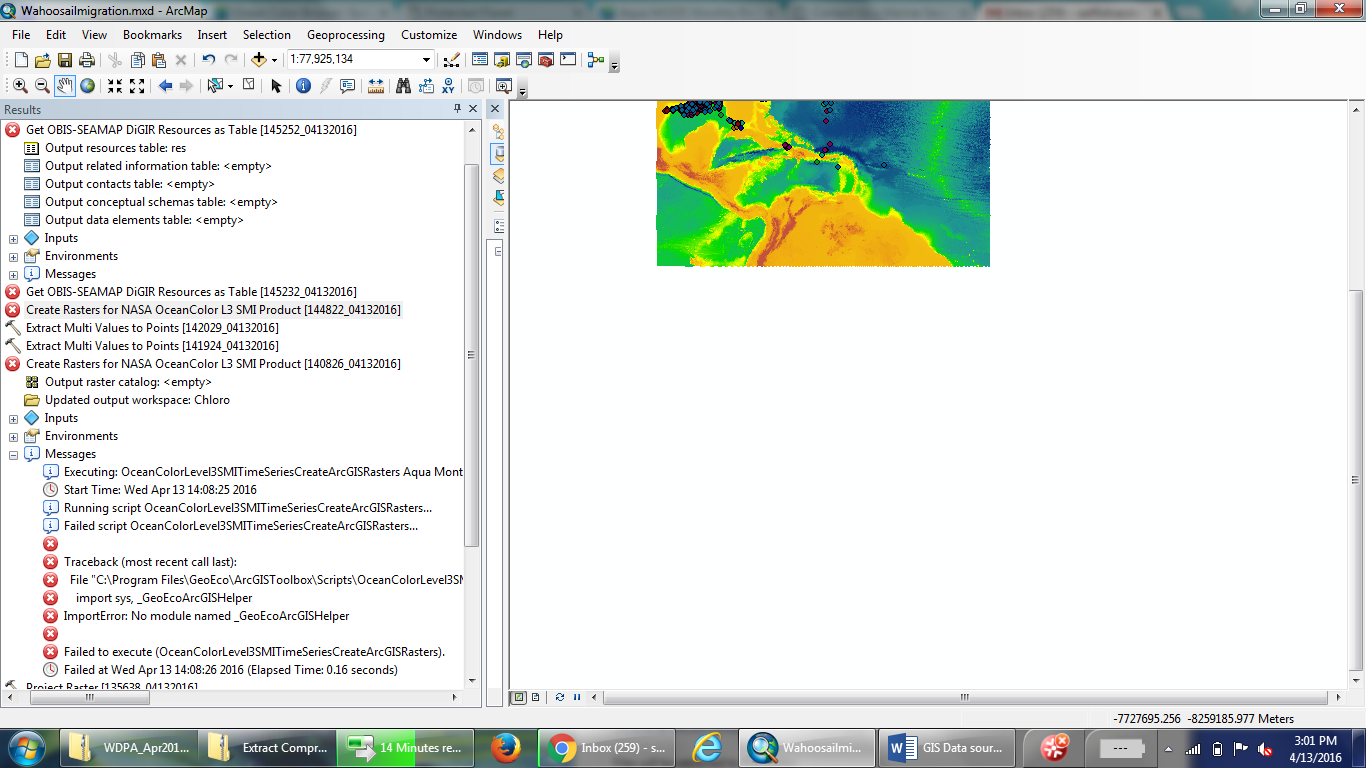The height and width of the screenshot is (768, 1366).
Task: Collapse Messages under the OceanColor 140826 result
Action: pyautogui.click(x=13, y=454)
